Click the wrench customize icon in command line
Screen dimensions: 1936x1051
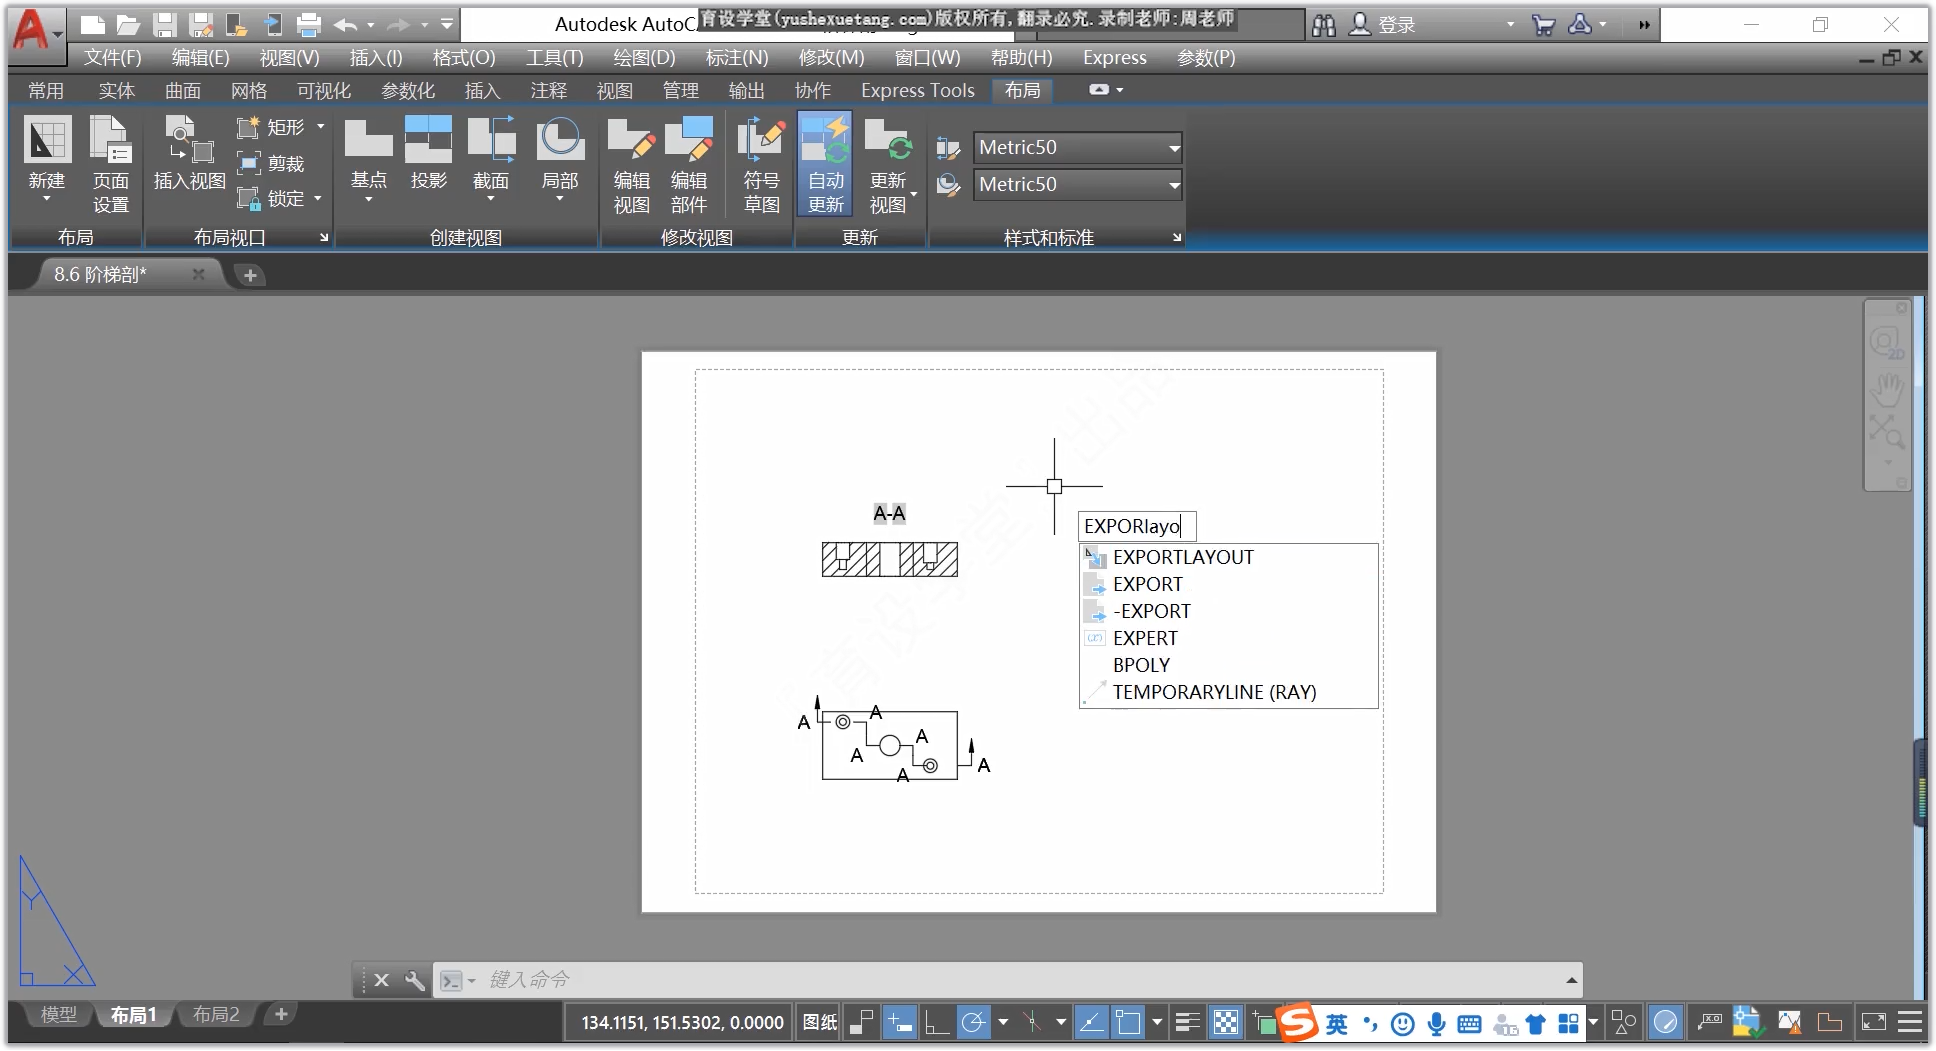point(415,980)
